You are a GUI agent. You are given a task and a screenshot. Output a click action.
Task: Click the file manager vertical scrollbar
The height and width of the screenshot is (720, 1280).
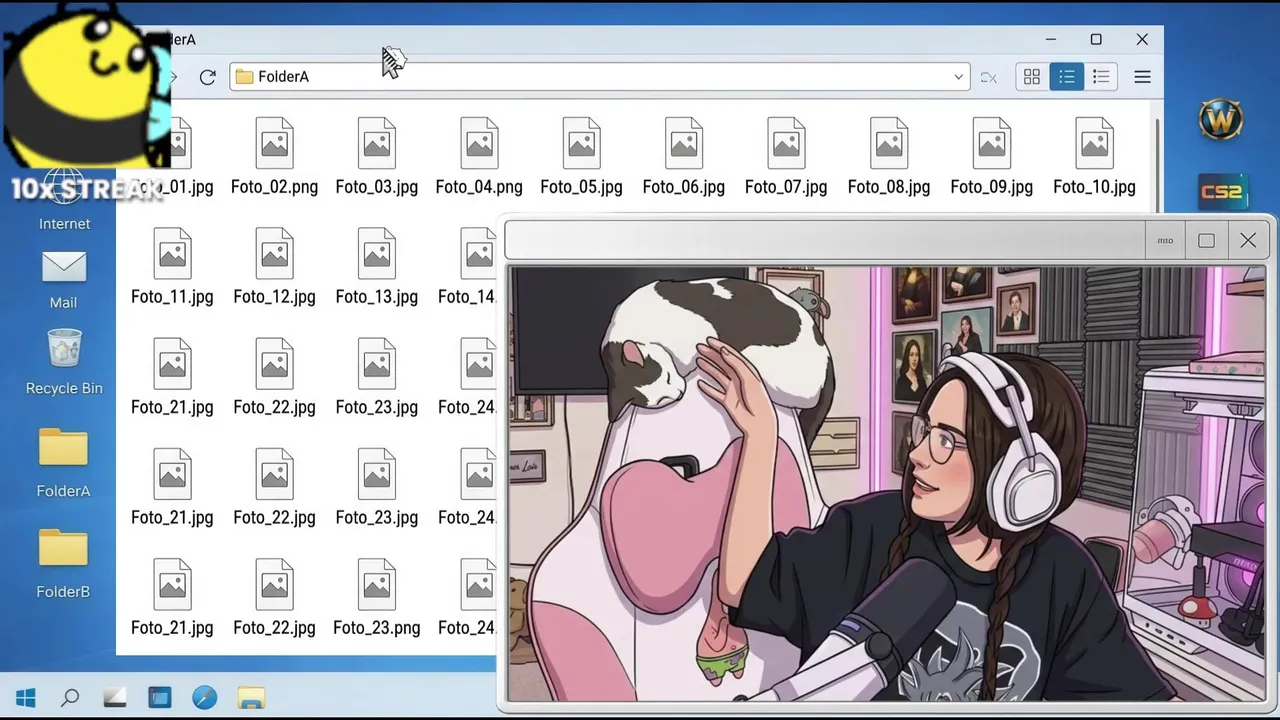coord(1158,165)
